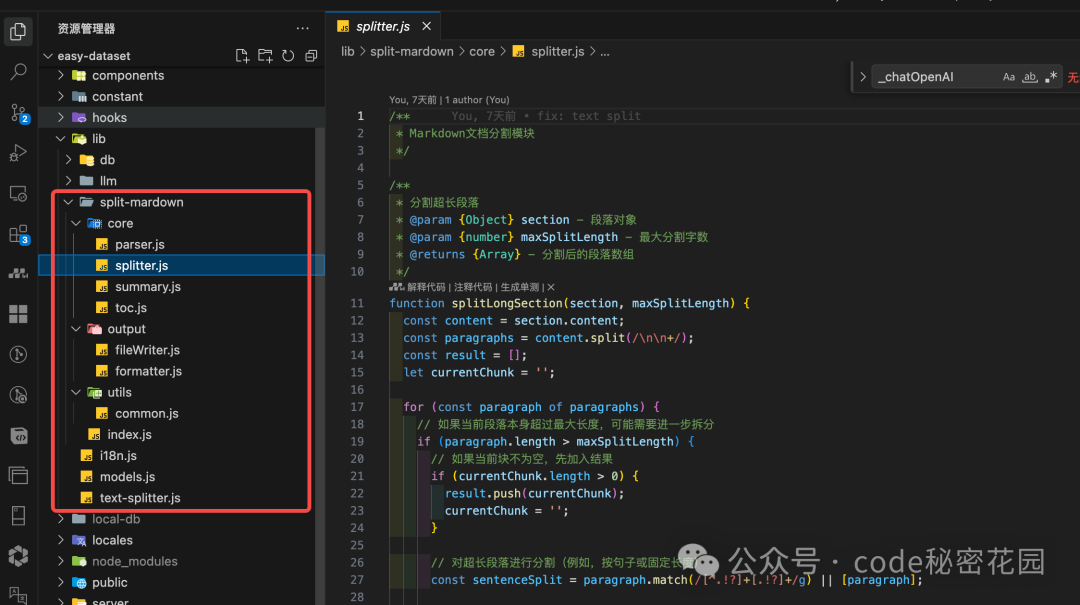Open text-splitter.js in the file tree
The width and height of the screenshot is (1080, 605).
pyautogui.click(x=140, y=498)
